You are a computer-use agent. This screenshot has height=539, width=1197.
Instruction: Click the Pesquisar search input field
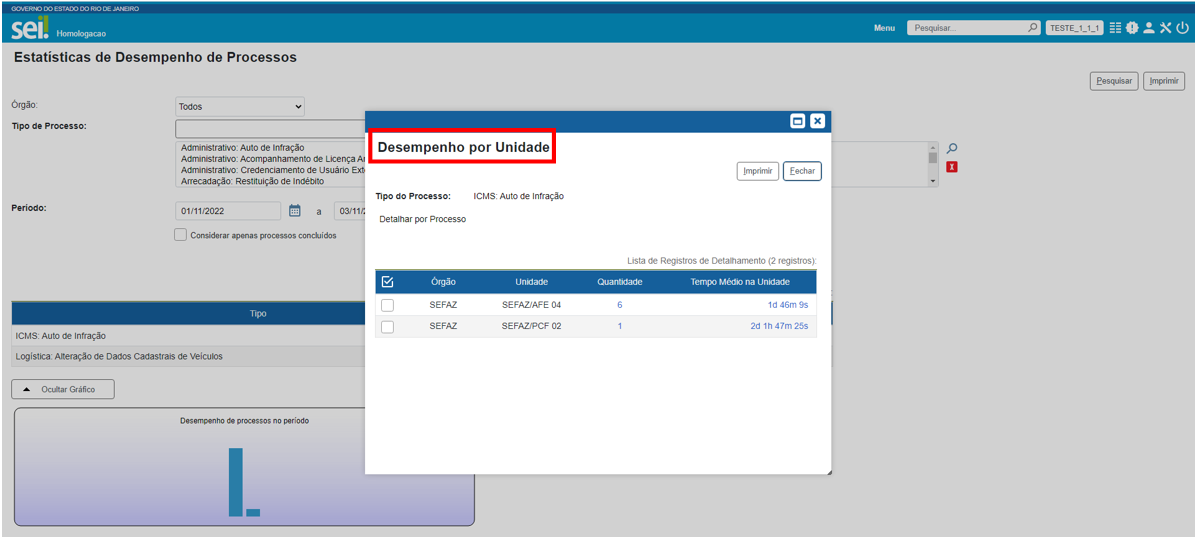pyautogui.click(x=966, y=28)
